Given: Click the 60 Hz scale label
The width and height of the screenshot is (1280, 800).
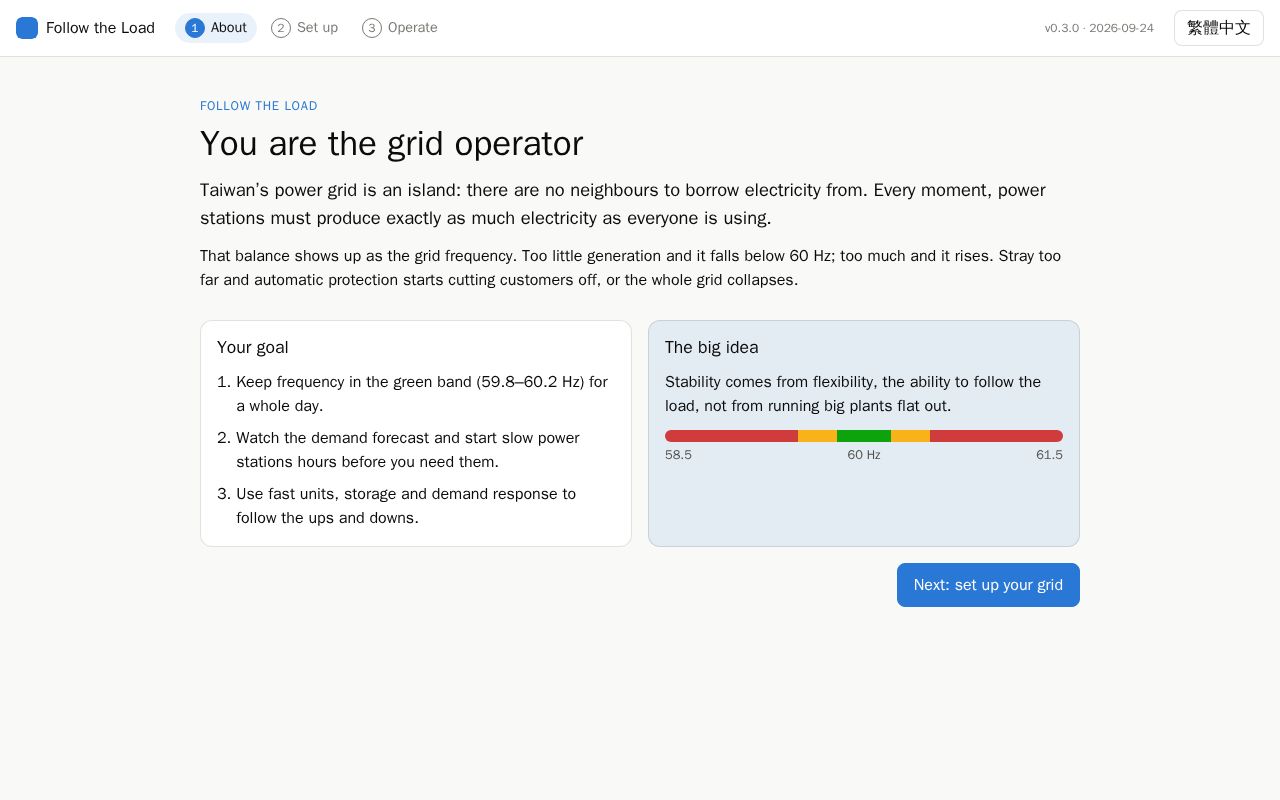Looking at the screenshot, I should coord(864,455).
